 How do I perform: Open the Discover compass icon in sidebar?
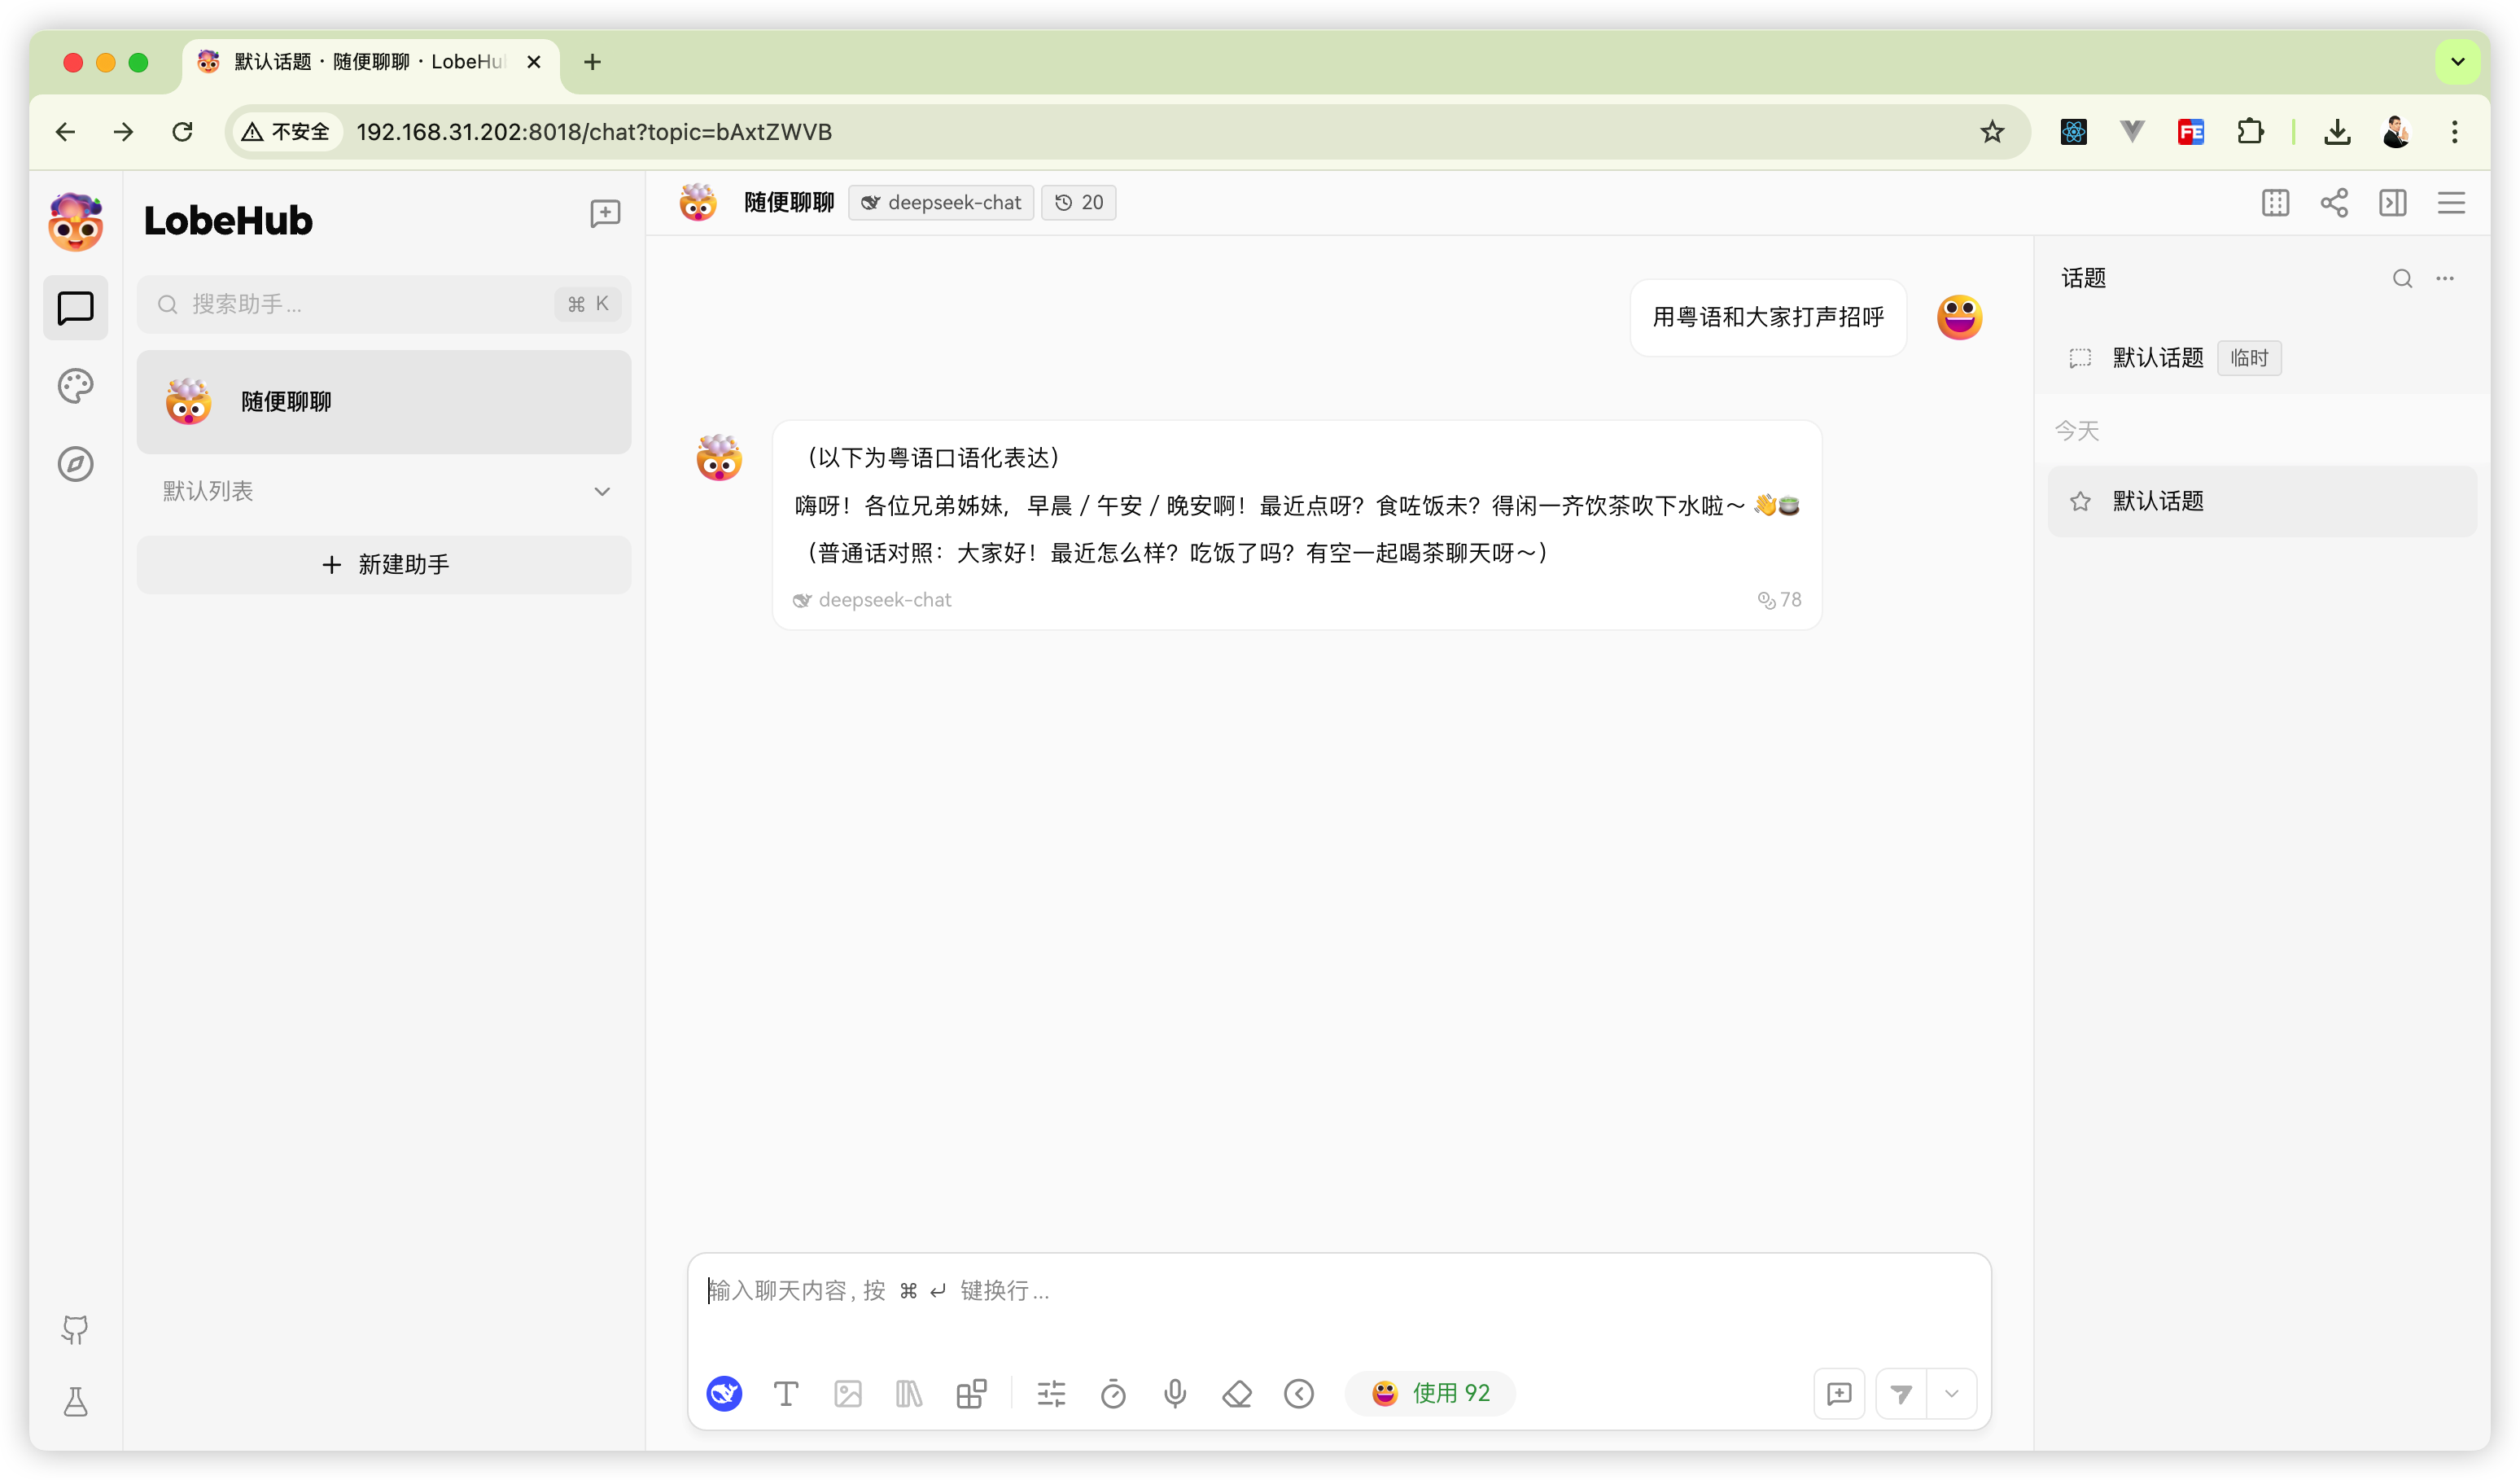76,464
